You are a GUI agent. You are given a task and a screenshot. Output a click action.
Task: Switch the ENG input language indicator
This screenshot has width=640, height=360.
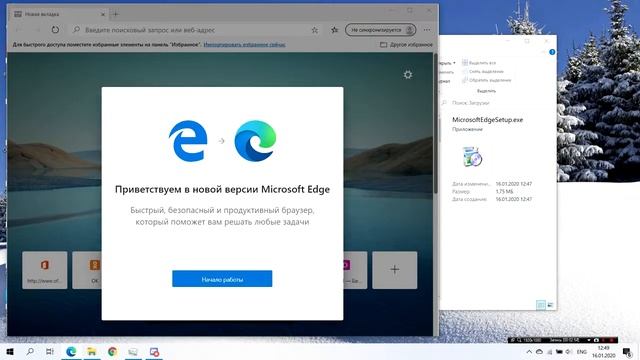[x=582, y=351]
